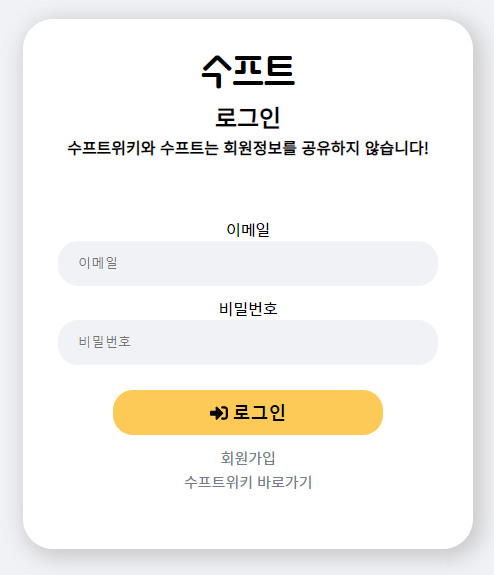This screenshot has height=575, width=494.
Task: Select the right end of the email field
Action: (x=422, y=263)
